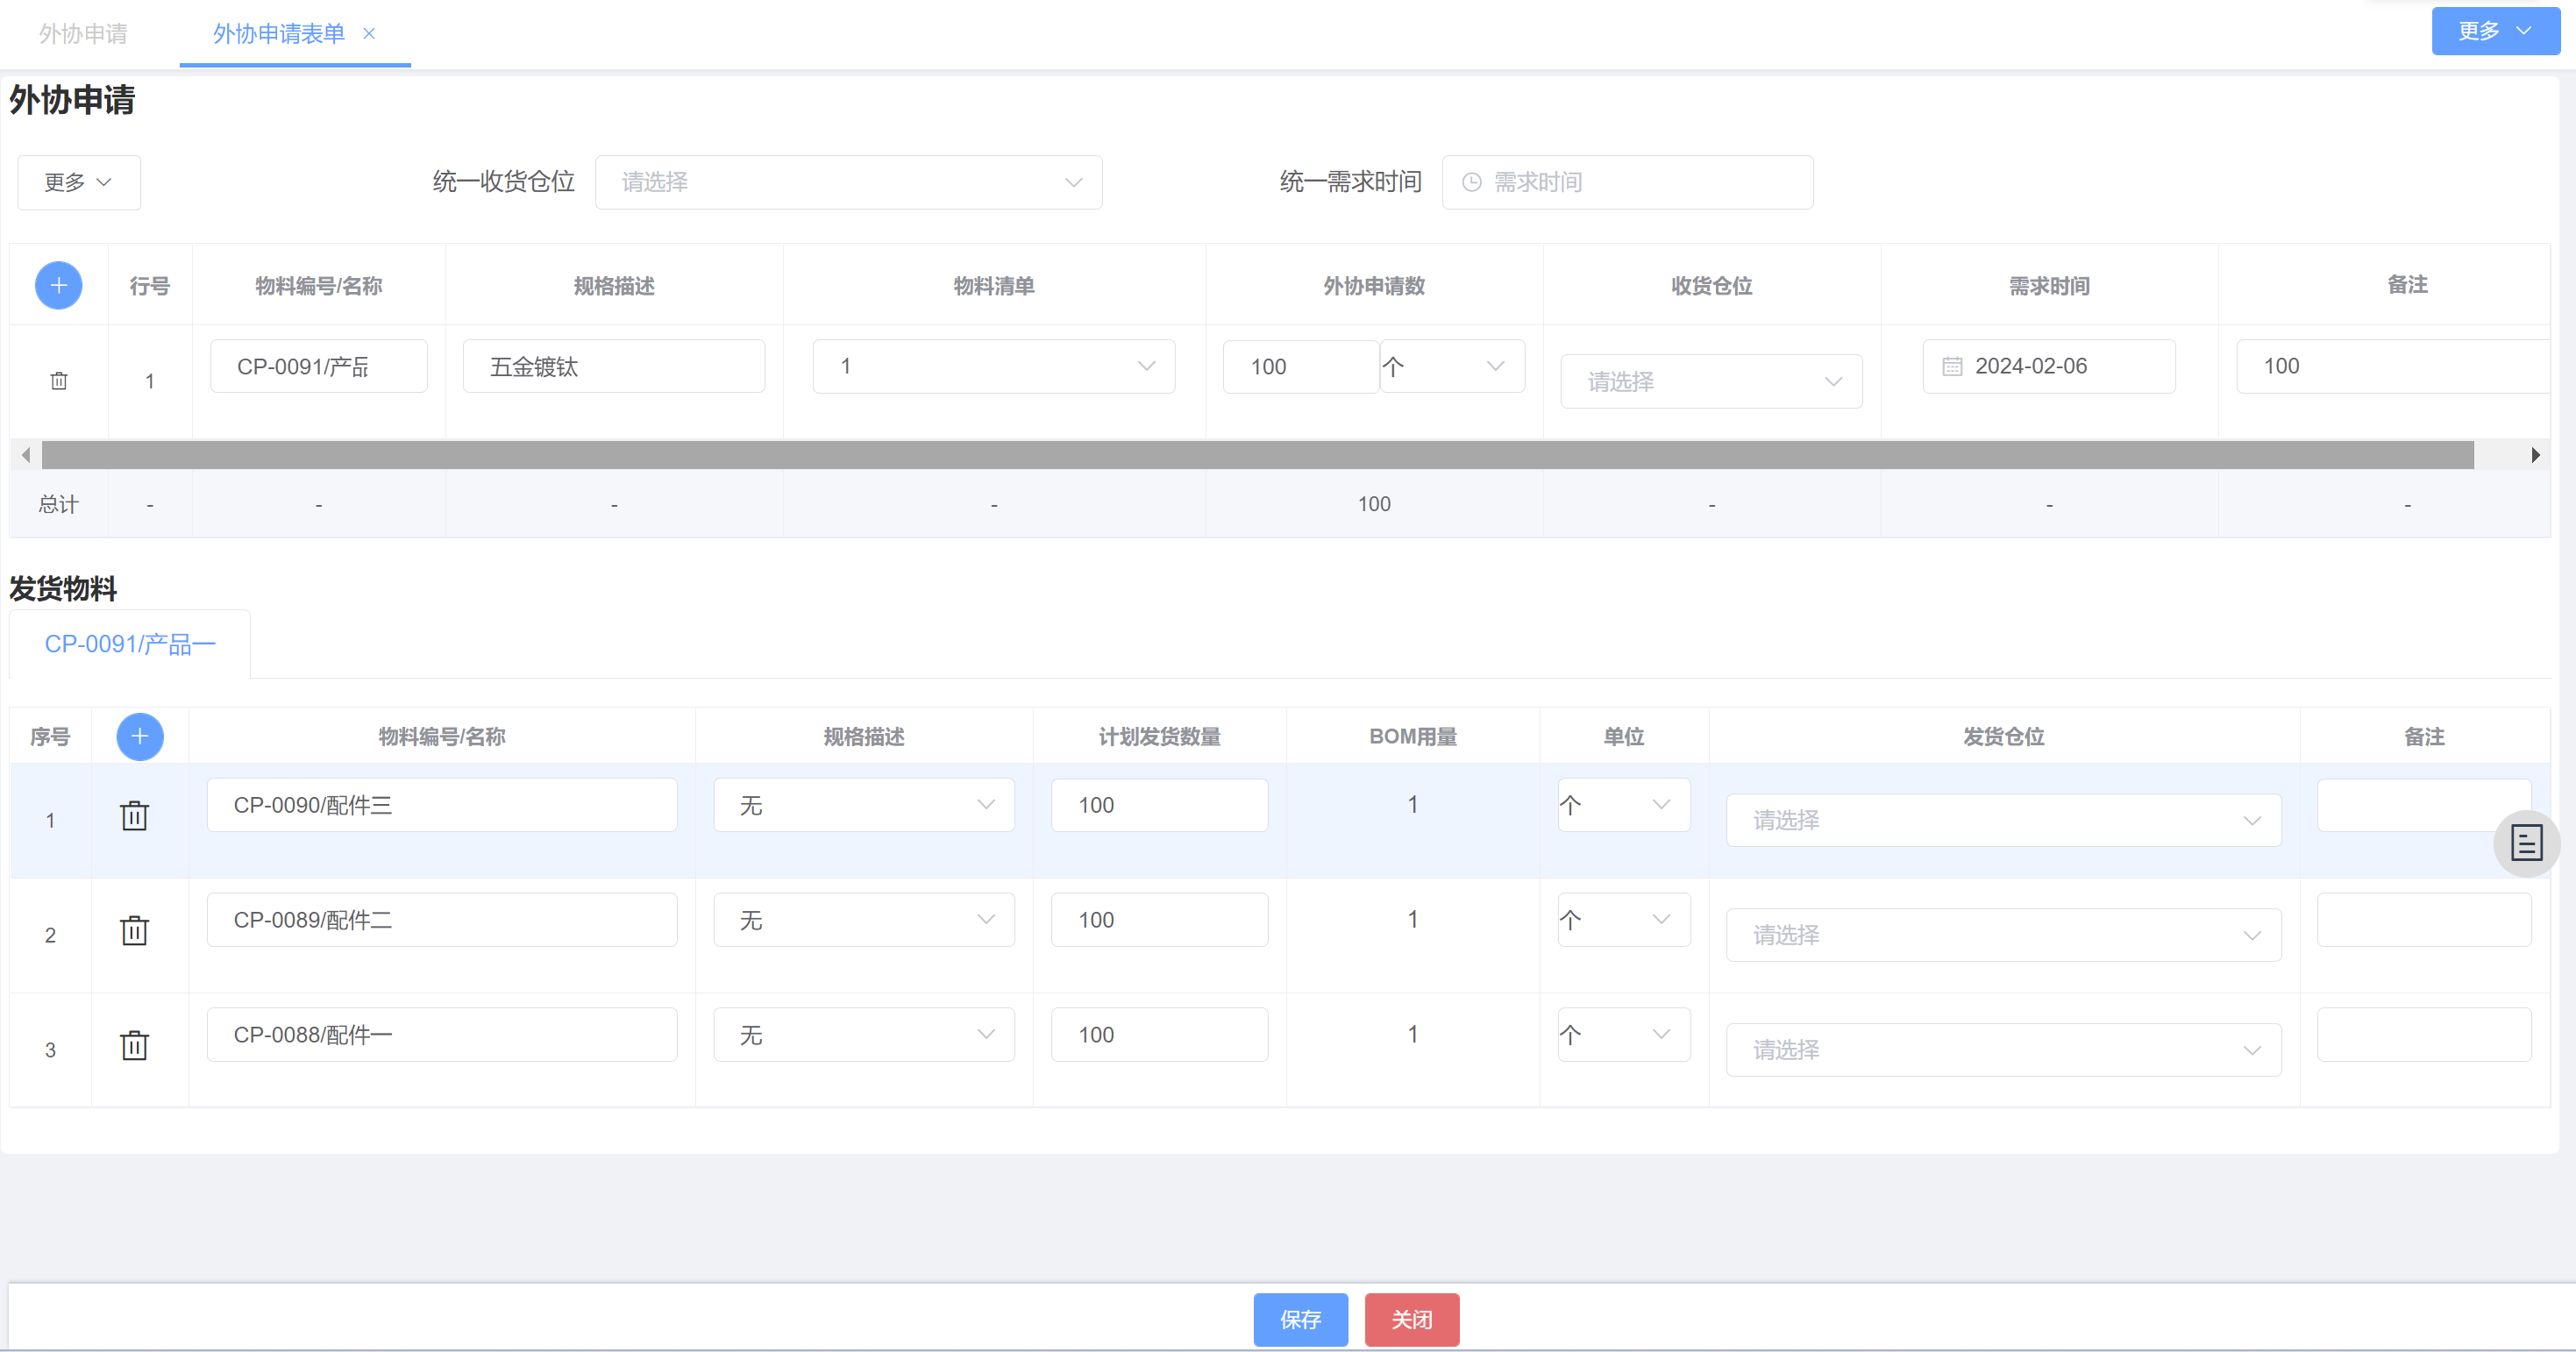
Task: Open the 发货仓位 dropdown for CP-0088/配件一
Action: pyautogui.click(x=2003, y=1050)
